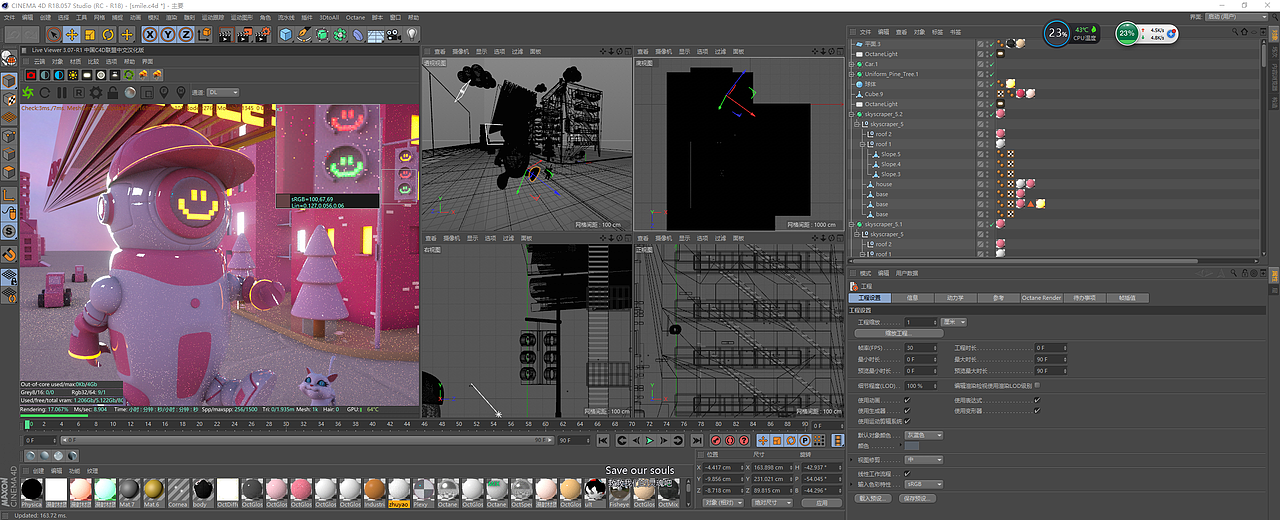This screenshot has width=1280, height=520.
Task: Select the Live Selection arrow tool
Action: coord(54,35)
